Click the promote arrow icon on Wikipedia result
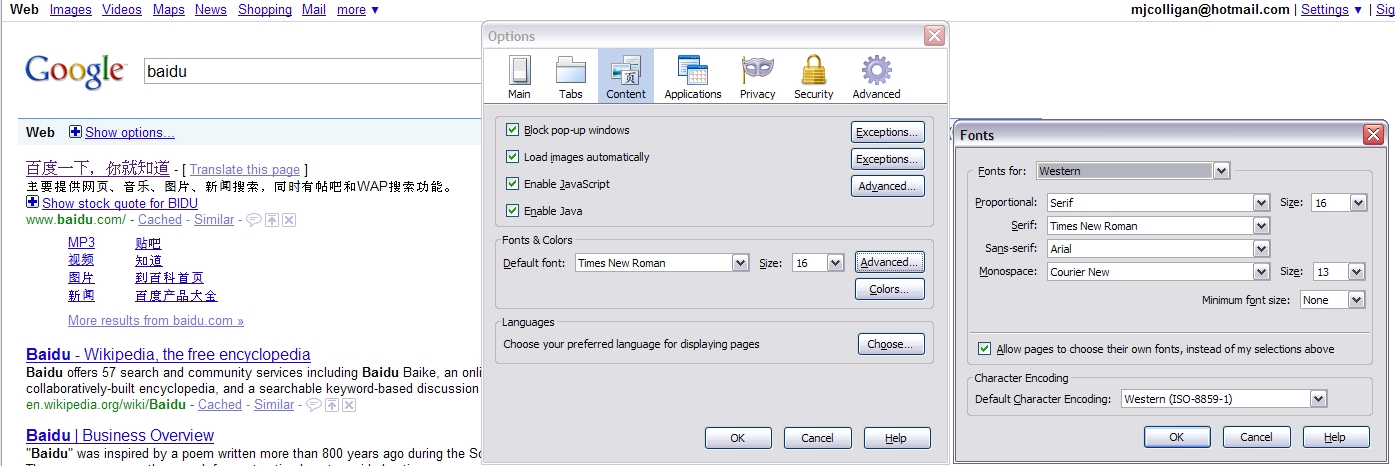 pyautogui.click(x=332, y=405)
